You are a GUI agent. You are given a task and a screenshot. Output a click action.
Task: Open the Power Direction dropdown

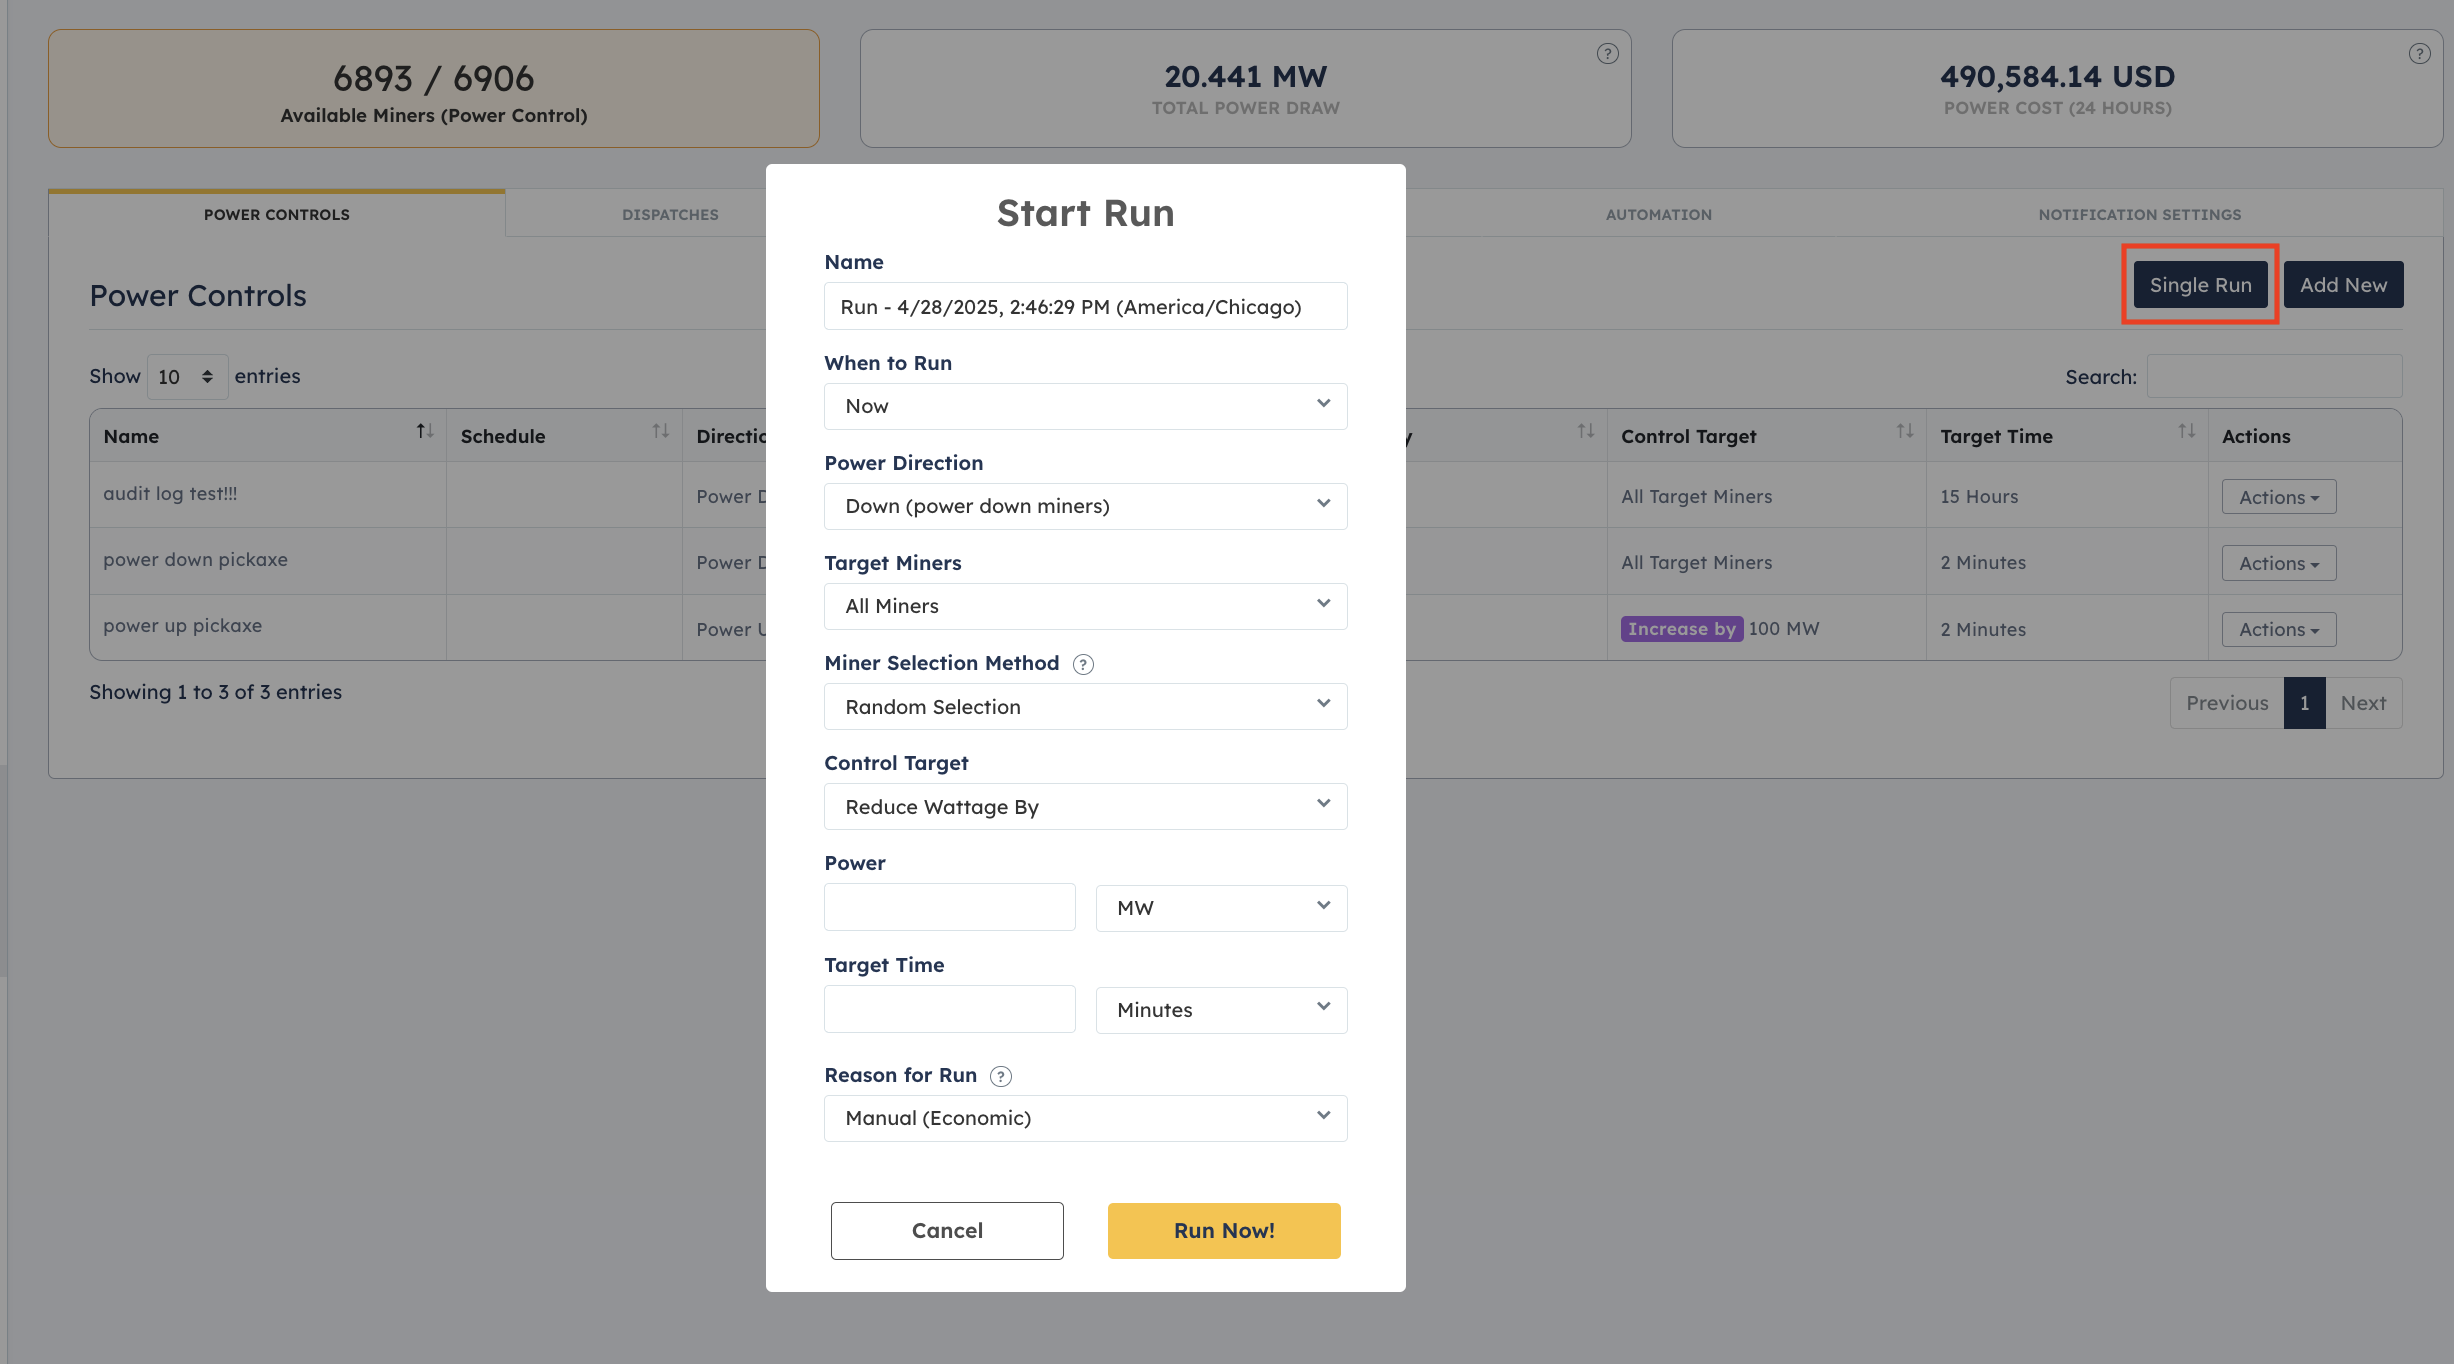(x=1085, y=506)
